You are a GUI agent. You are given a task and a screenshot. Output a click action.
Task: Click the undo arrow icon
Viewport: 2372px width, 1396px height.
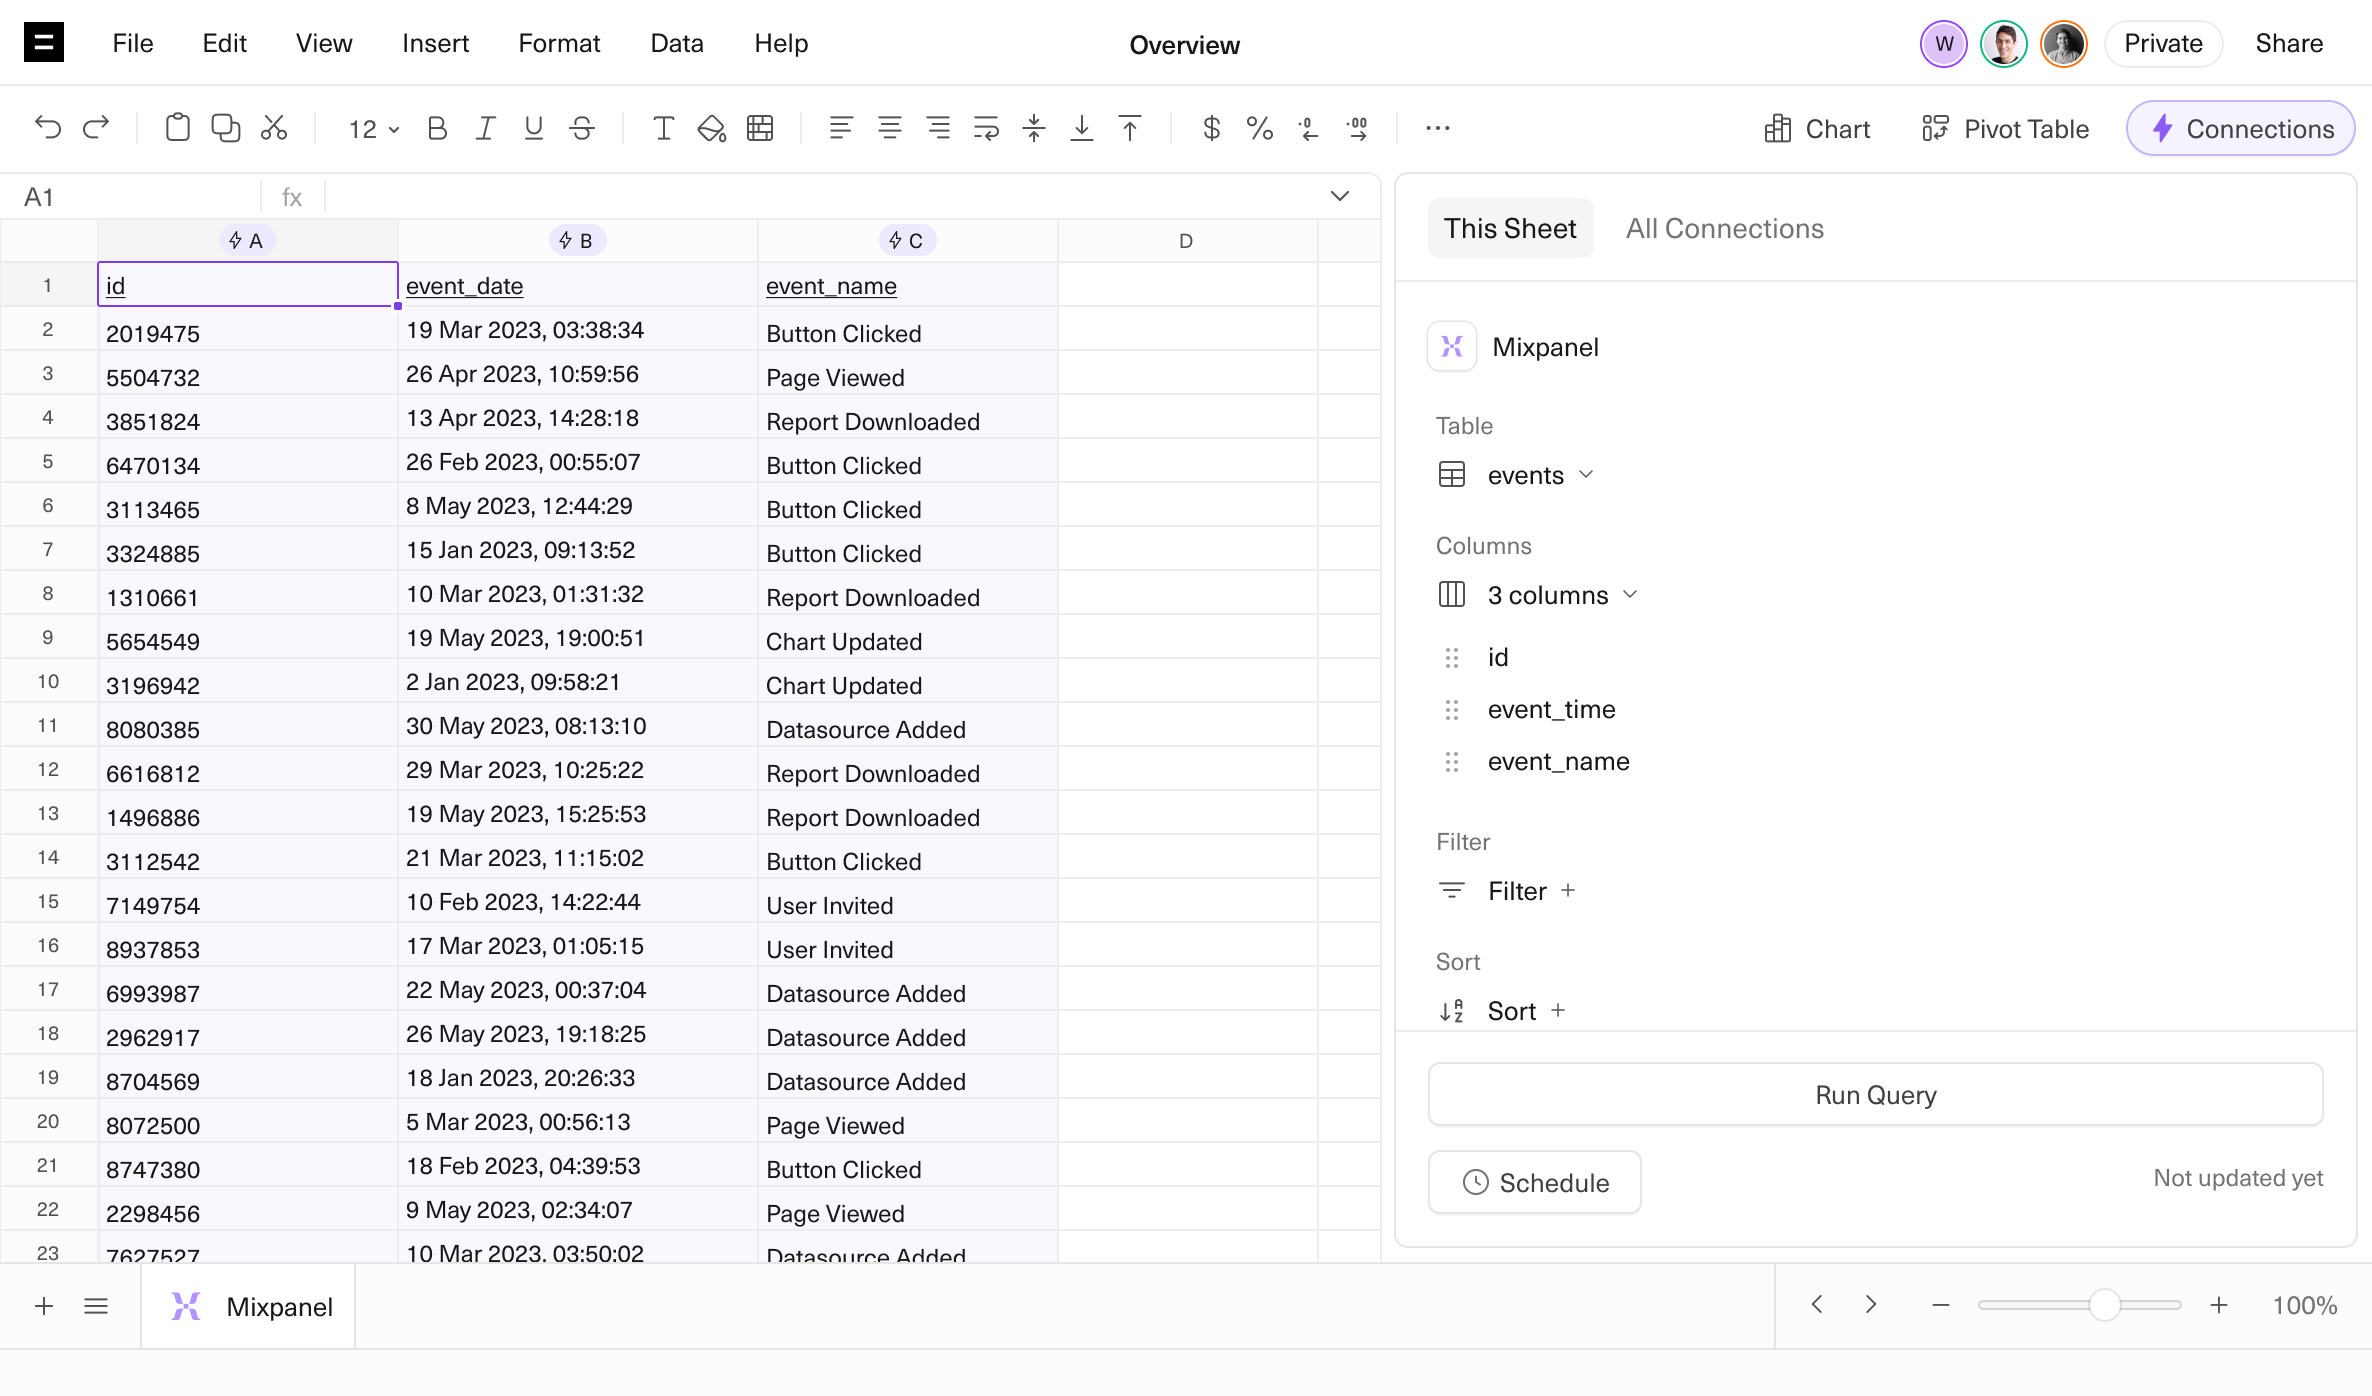47,128
